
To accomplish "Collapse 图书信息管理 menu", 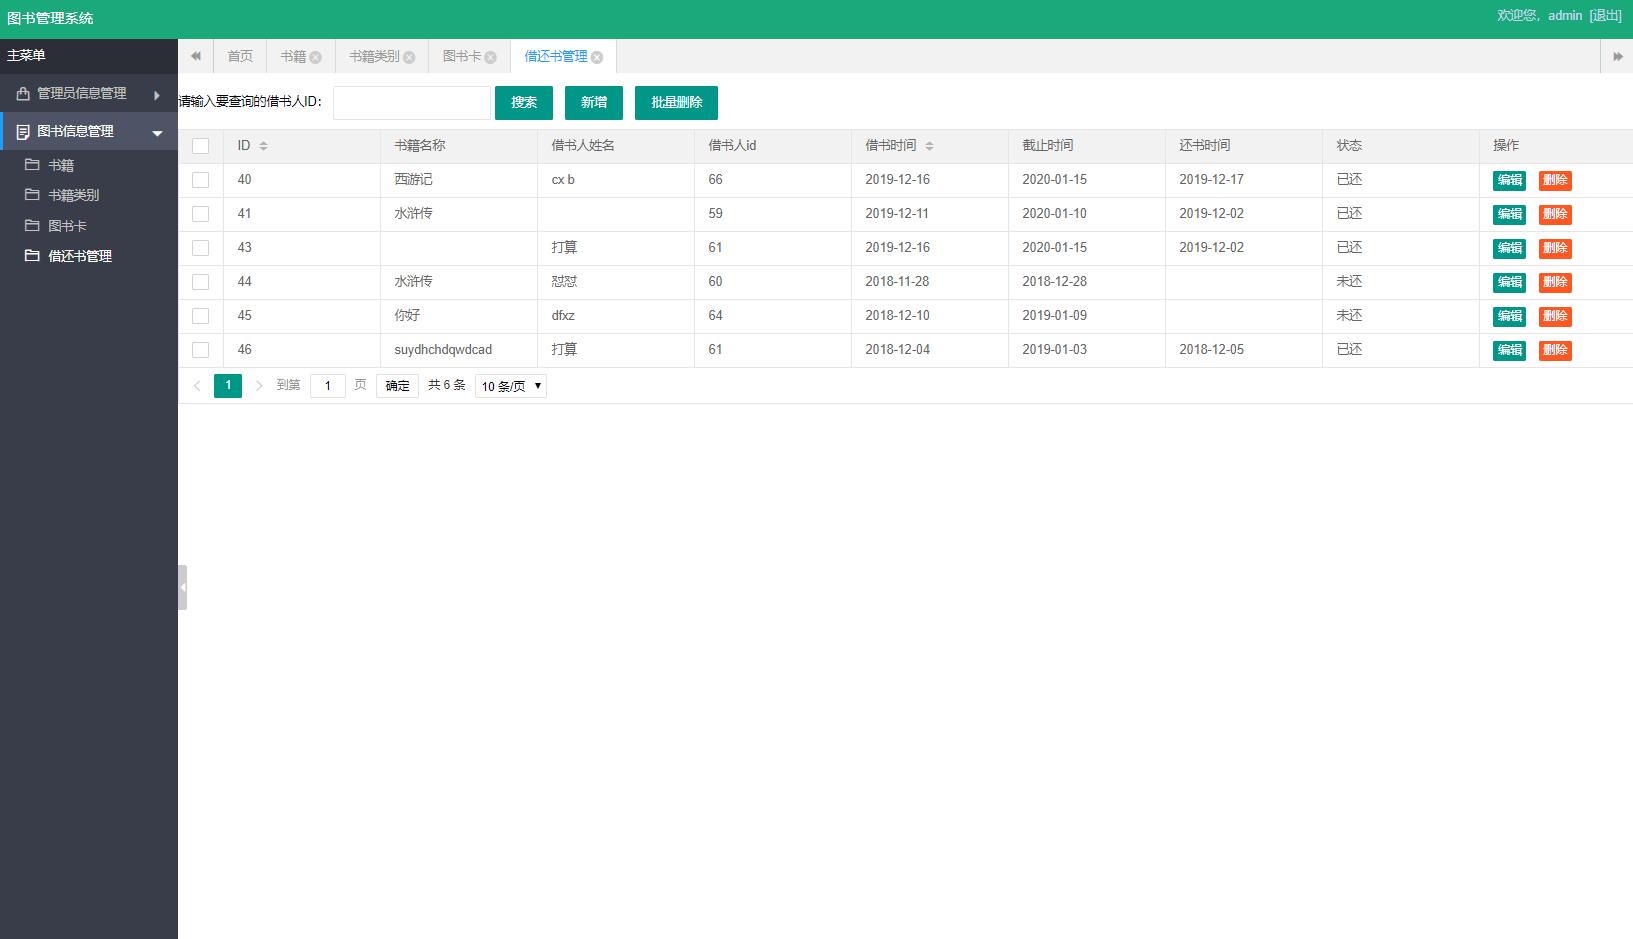I will pos(88,132).
